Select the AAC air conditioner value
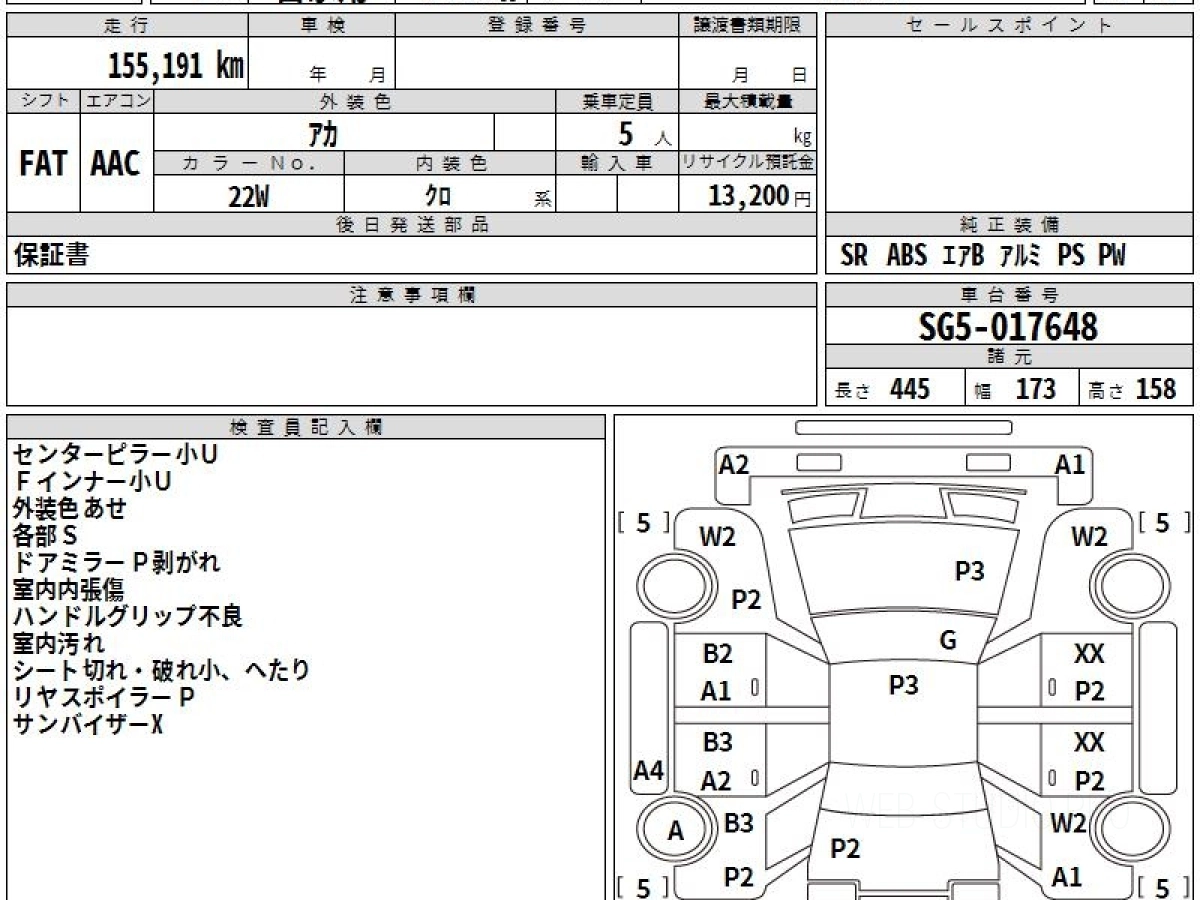The width and height of the screenshot is (1200, 900). [x=116, y=164]
